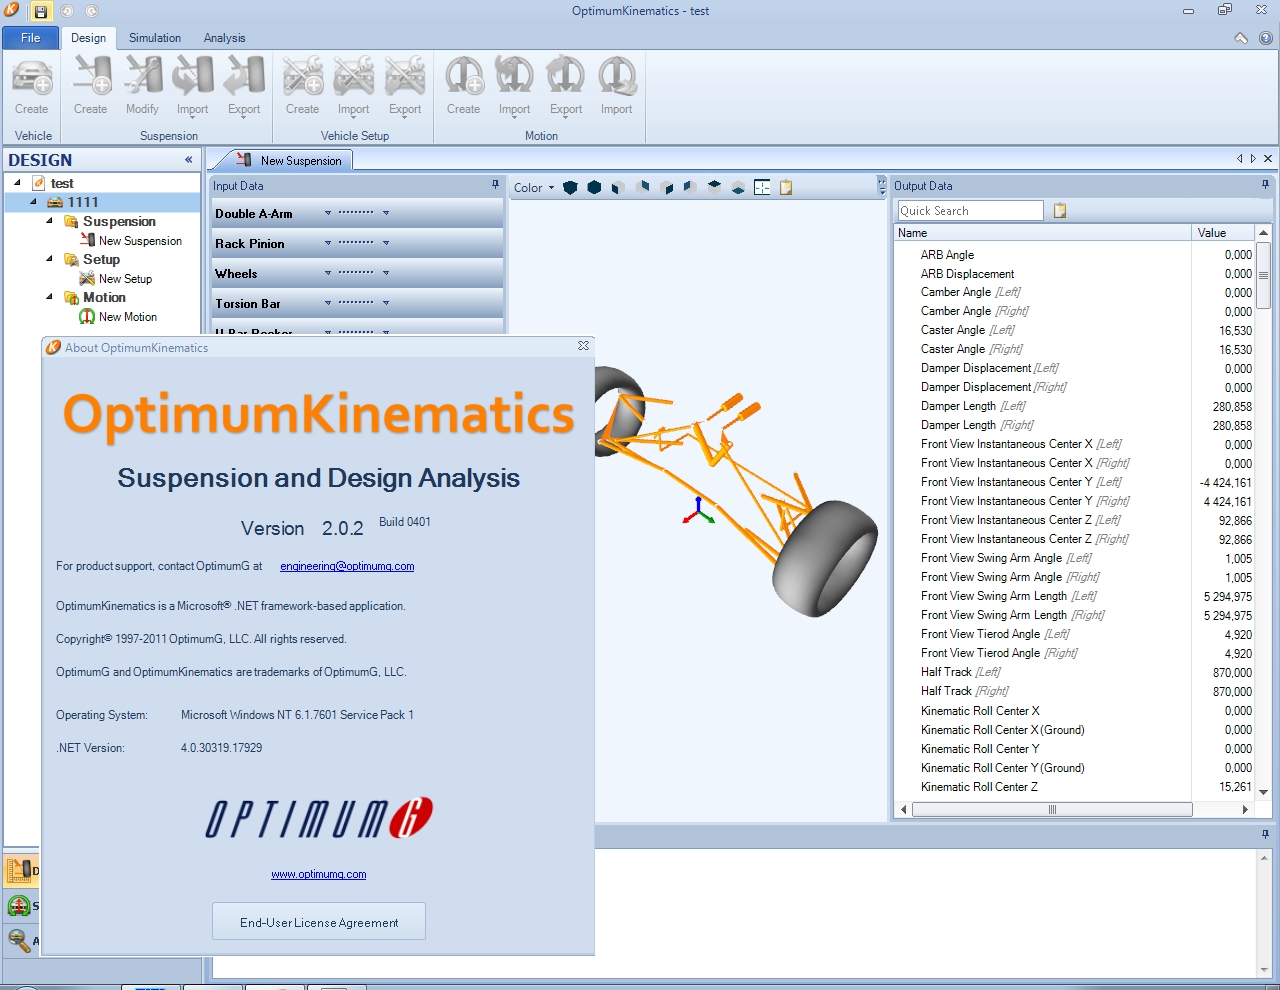Select New Setup in the design tree
This screenshot has height=990, width=1280.
pos(125,279)
